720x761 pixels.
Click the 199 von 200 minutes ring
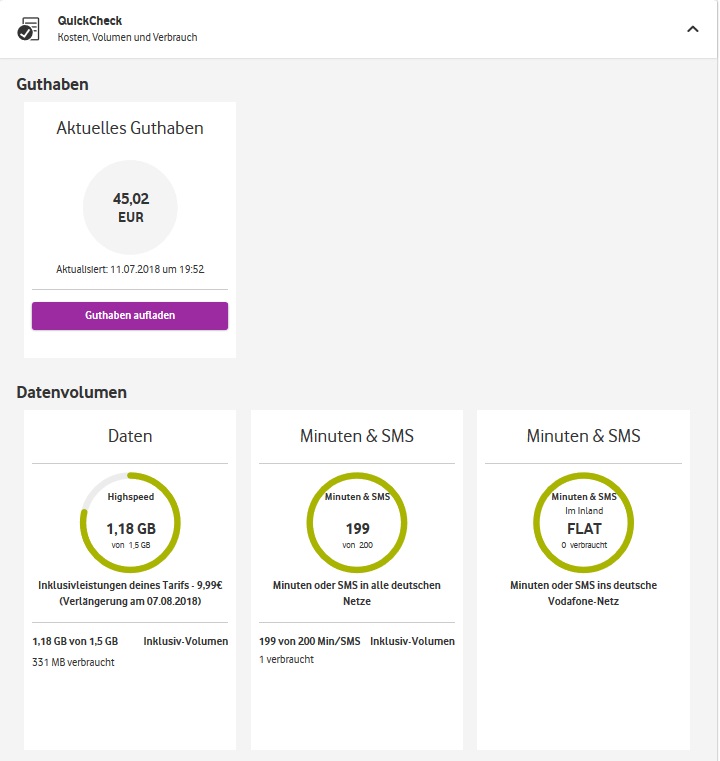click(x=357, y=521)
